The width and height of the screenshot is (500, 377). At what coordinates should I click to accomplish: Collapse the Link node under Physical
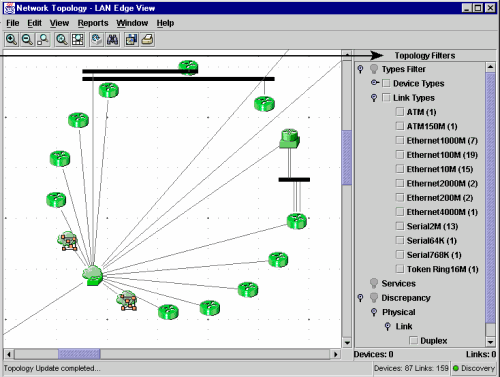387,326
